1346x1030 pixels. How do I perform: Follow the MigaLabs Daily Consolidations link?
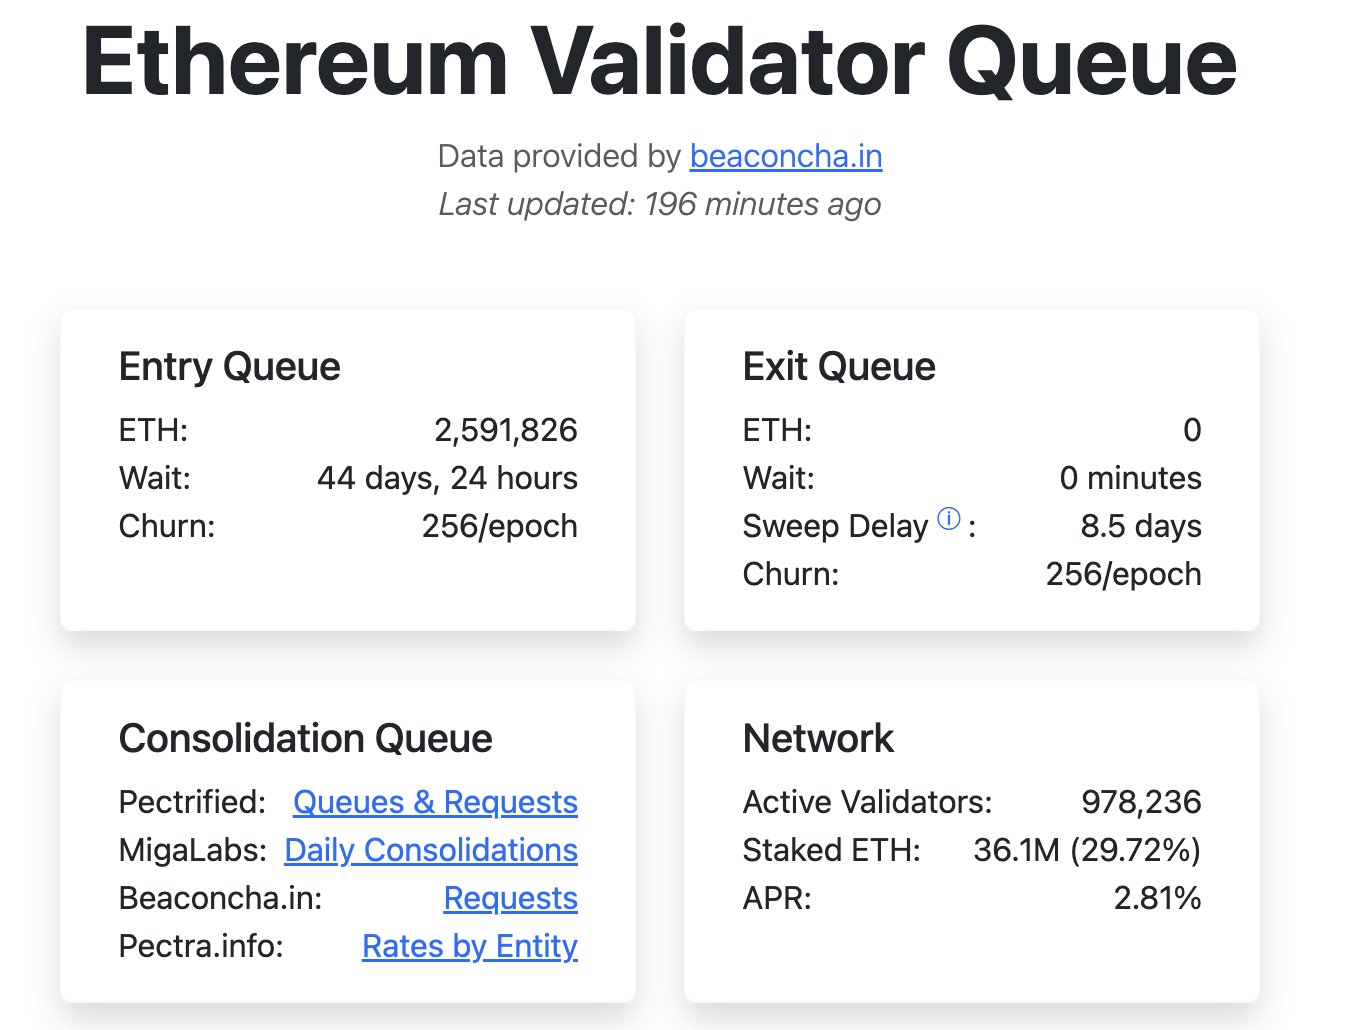[x=431, y=850]
